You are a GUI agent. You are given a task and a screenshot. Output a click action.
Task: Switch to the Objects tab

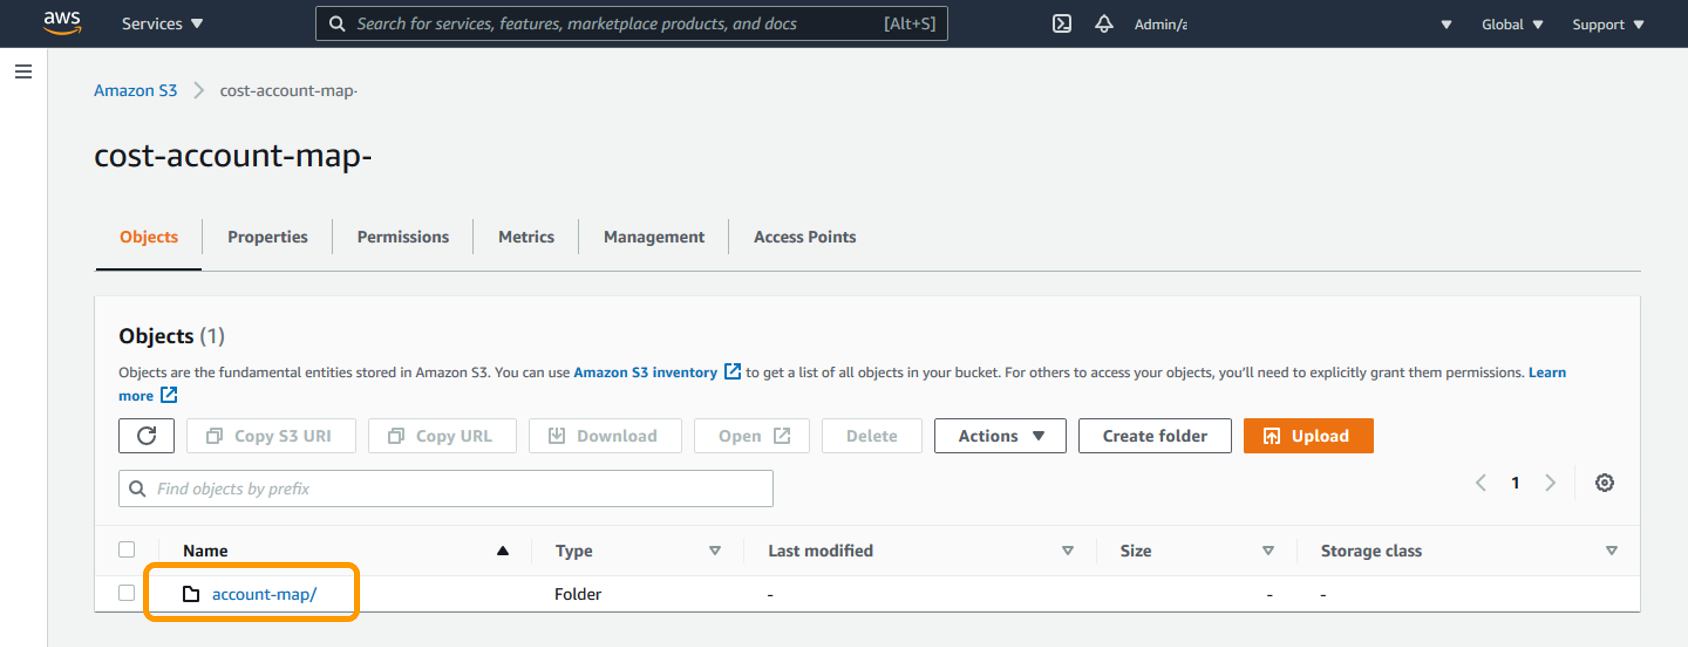(149, 237)
